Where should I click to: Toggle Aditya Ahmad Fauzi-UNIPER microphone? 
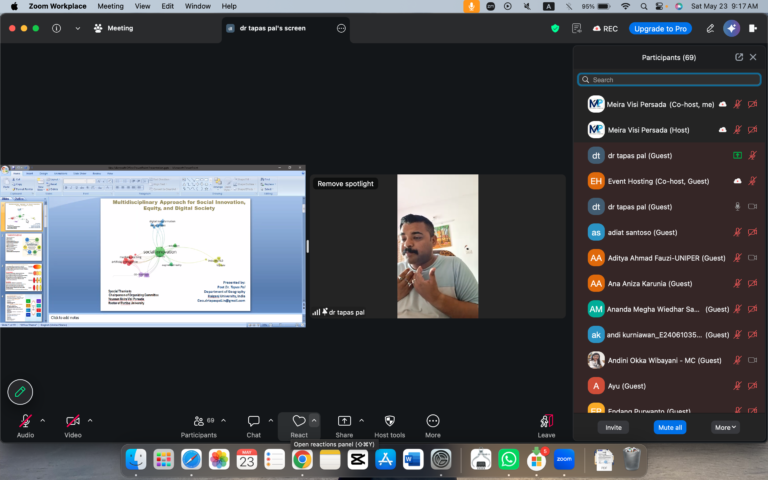(737, 258)
